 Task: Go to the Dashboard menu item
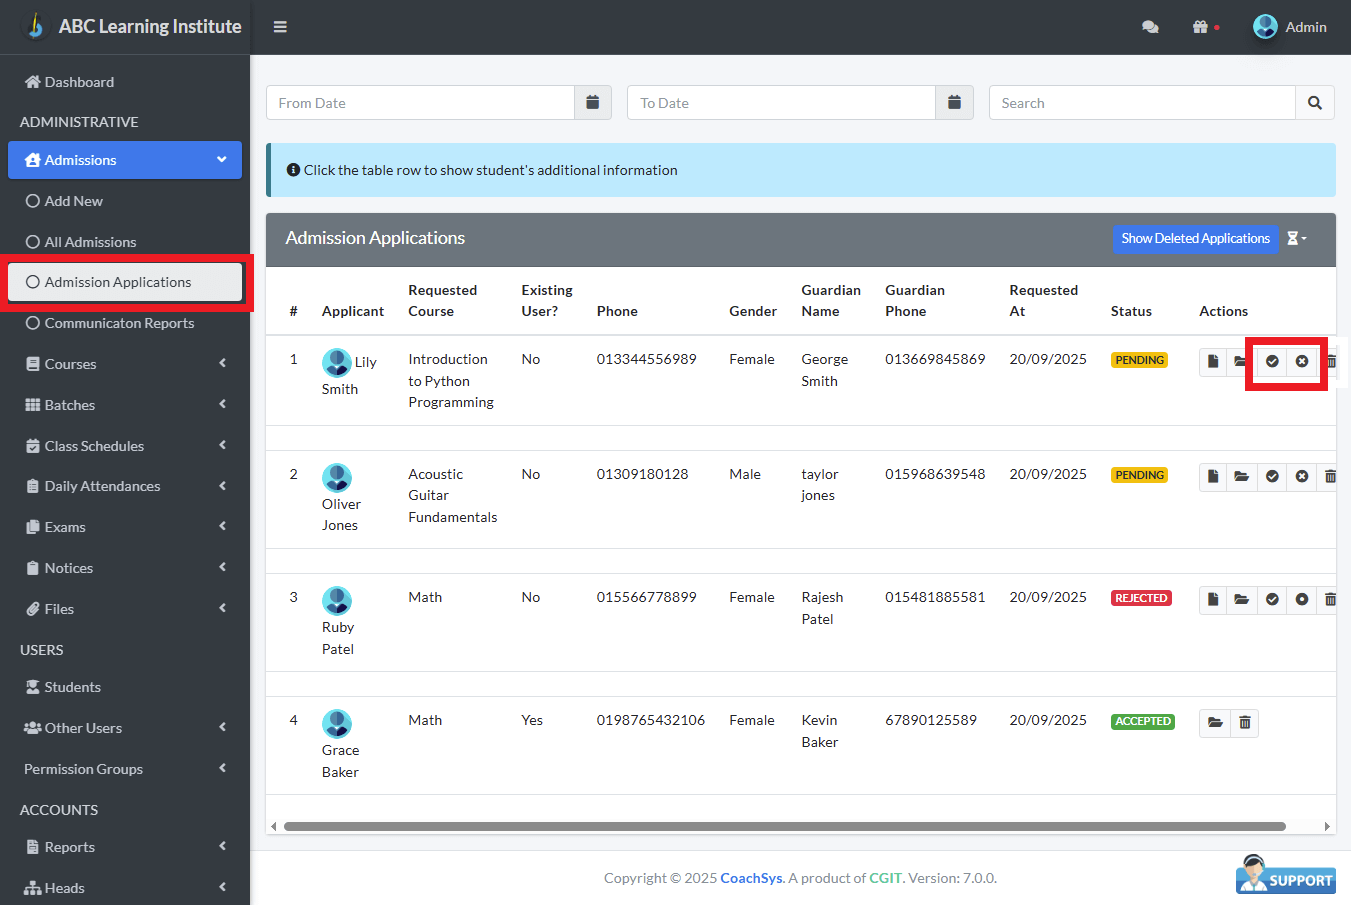click(x=79, y=82)
